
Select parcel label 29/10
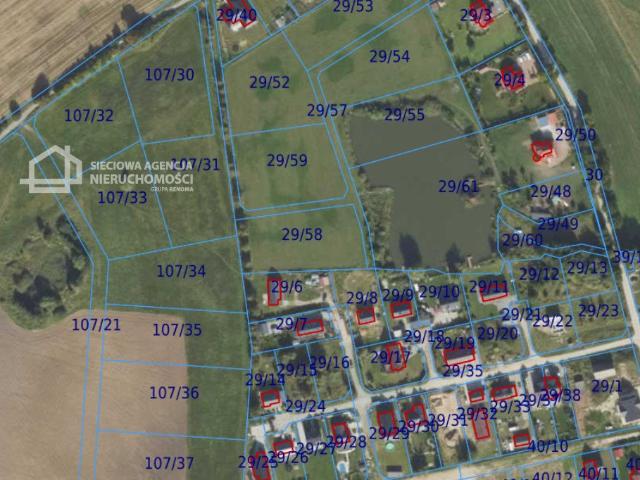[440, 292]
